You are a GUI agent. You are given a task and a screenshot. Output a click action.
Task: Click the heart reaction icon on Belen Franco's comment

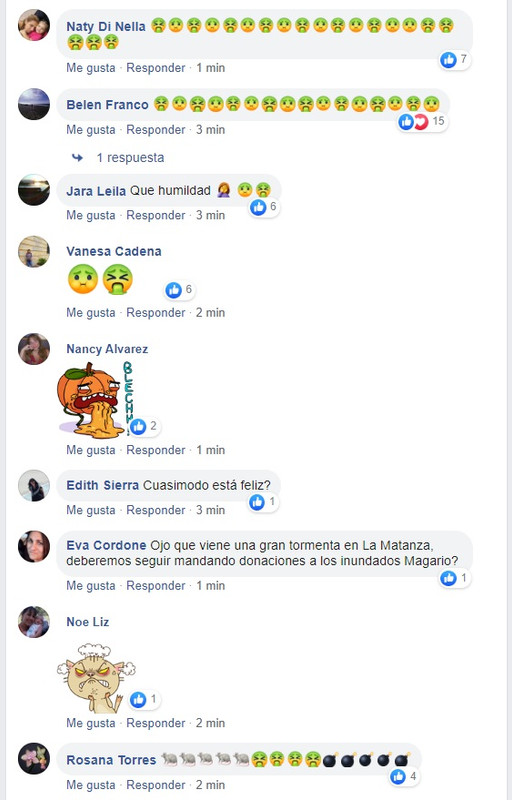(x=421, y=122)
